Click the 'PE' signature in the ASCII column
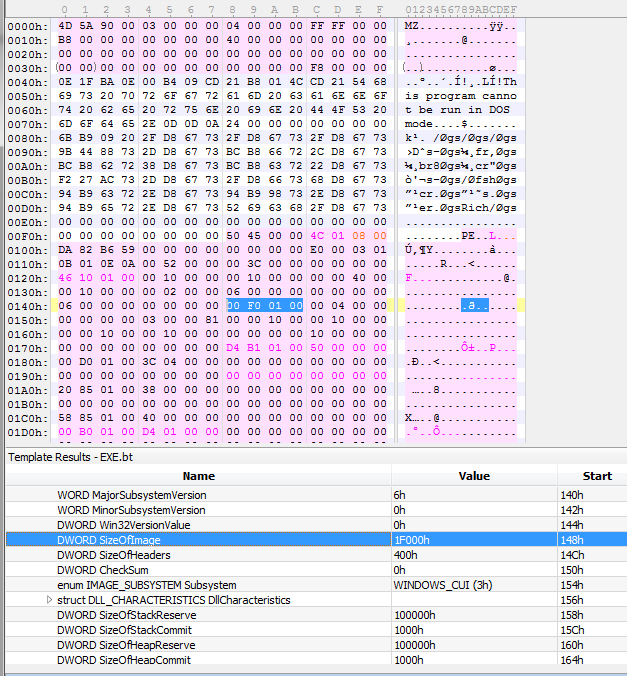Viewport: 627px width, 676px height. [x=467, y=235]
